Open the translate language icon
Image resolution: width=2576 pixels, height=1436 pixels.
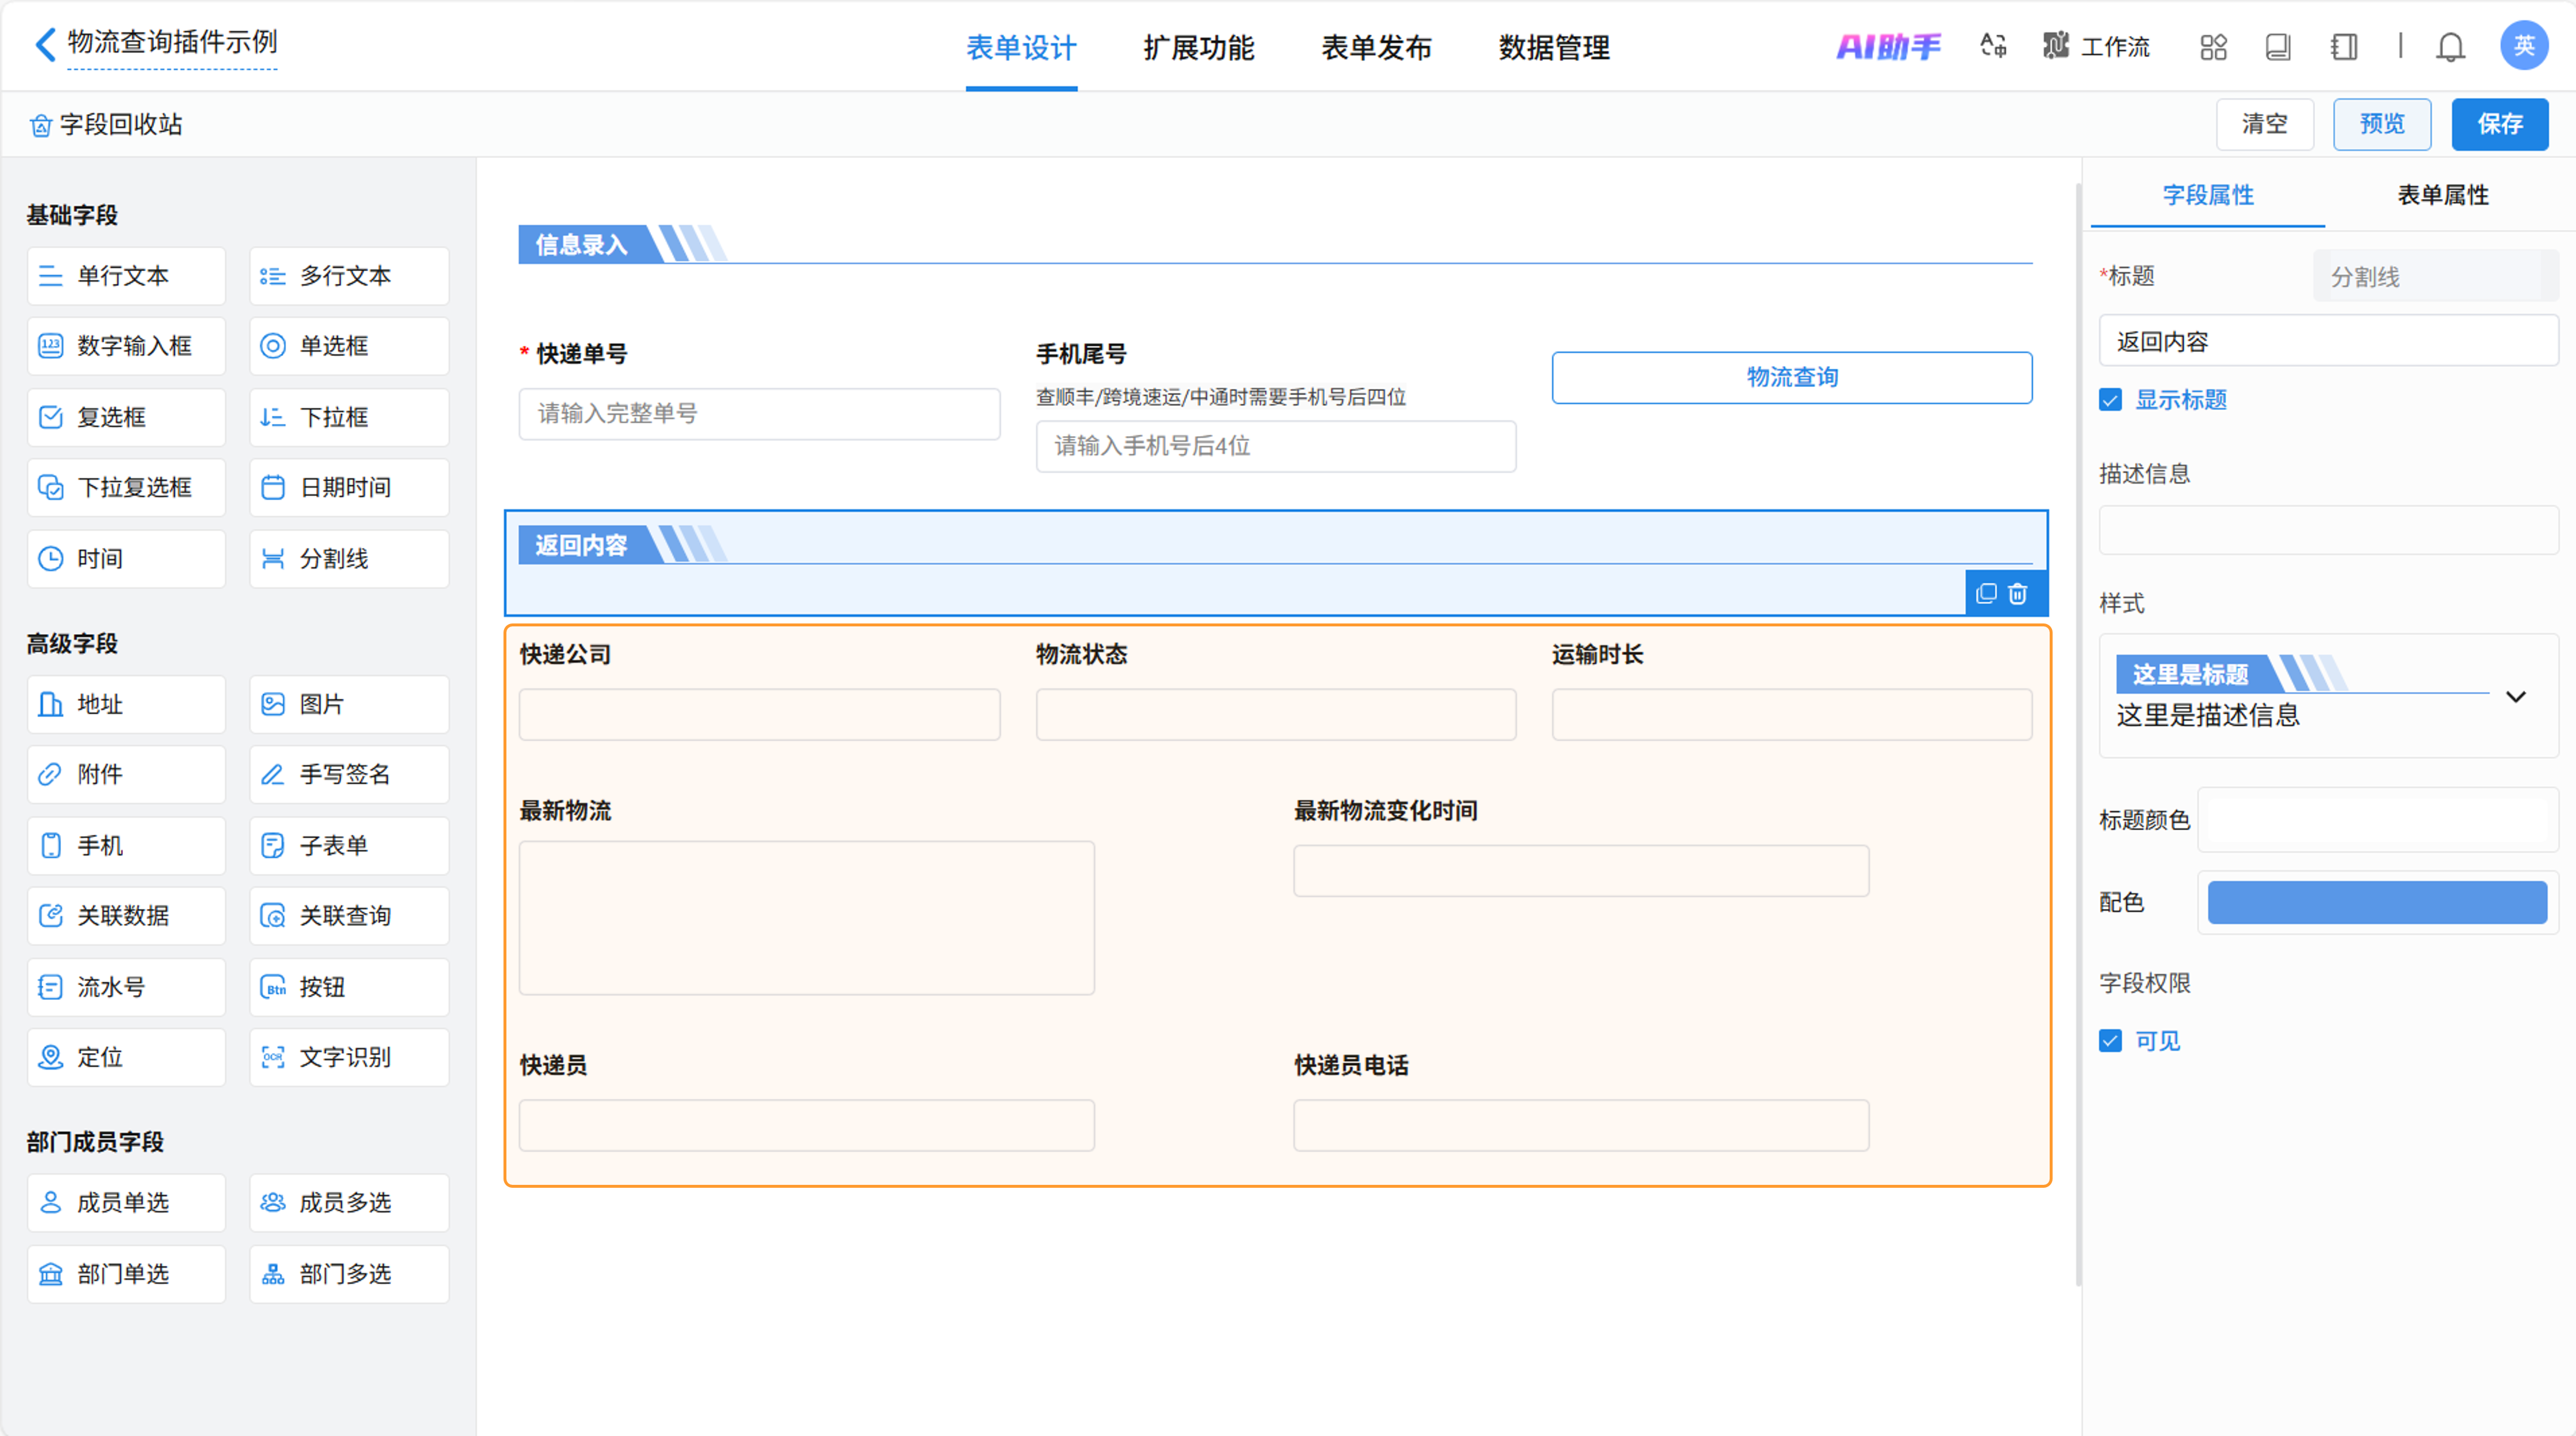click(x=1993, y=46)
